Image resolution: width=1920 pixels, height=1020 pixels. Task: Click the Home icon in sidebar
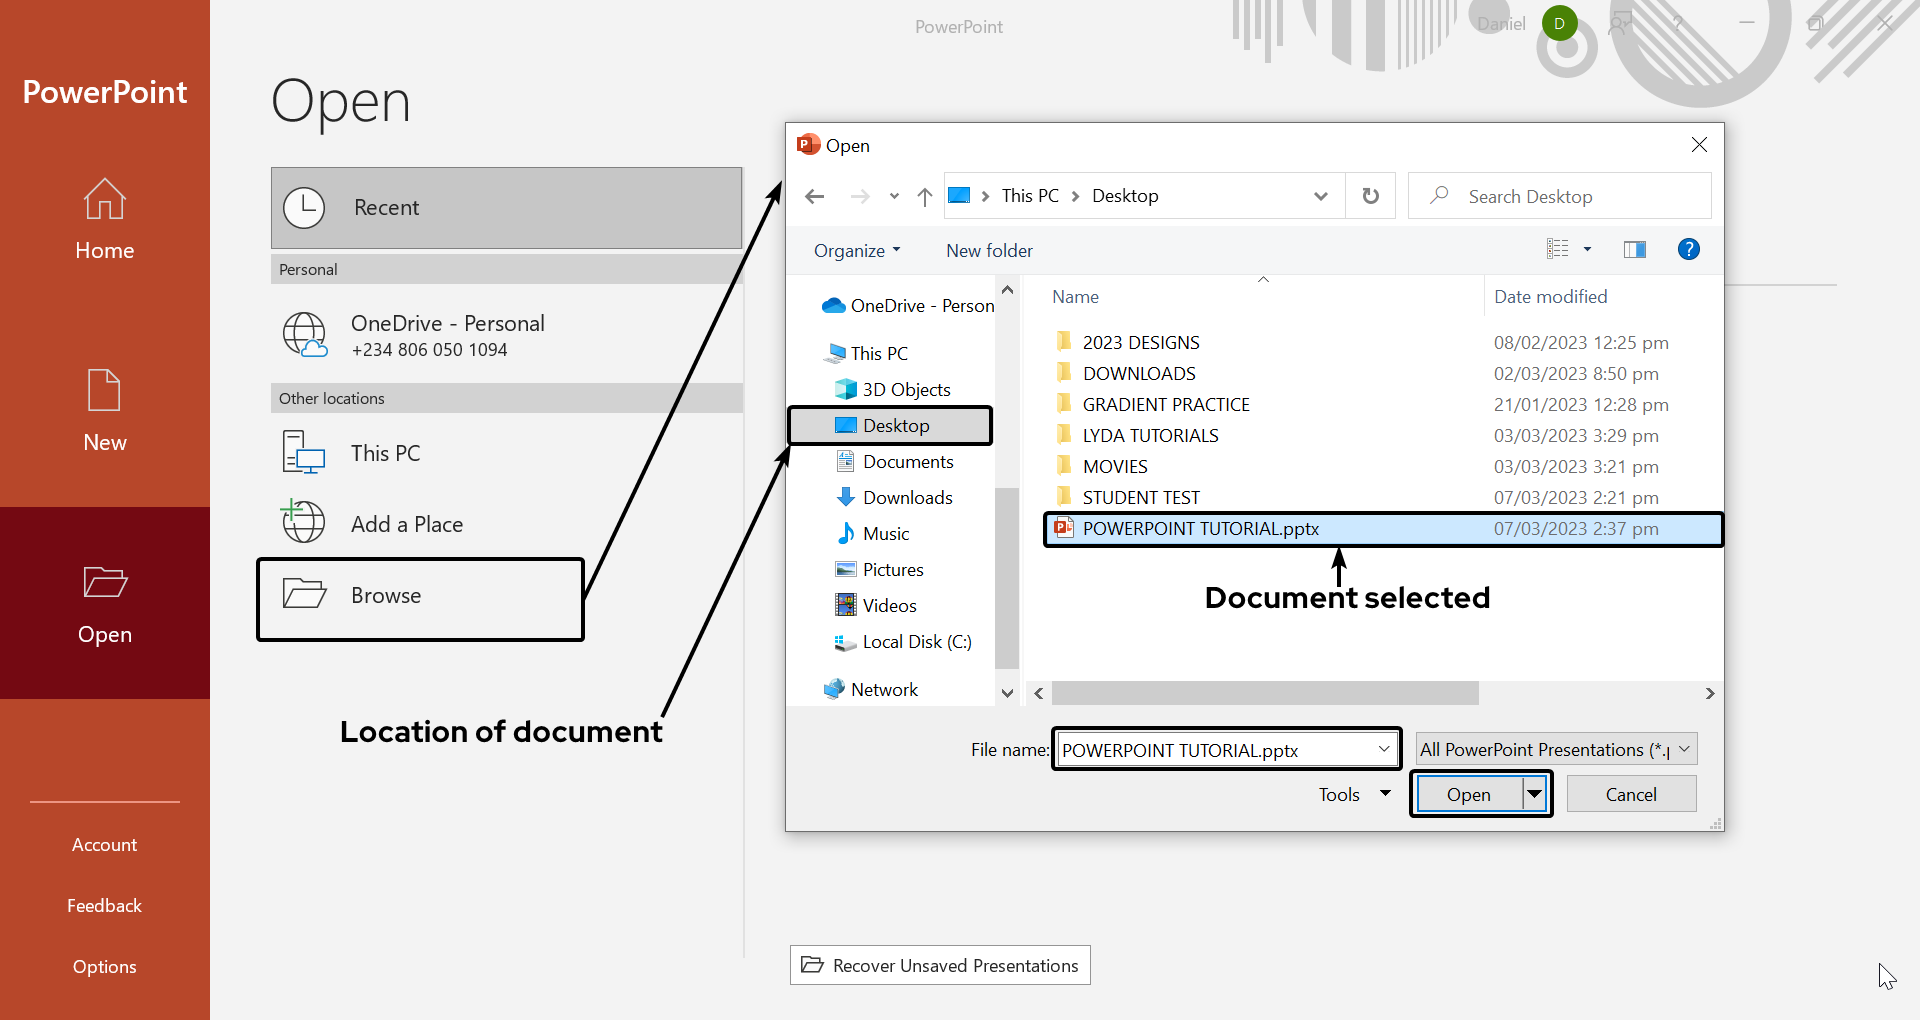(104, 199)
